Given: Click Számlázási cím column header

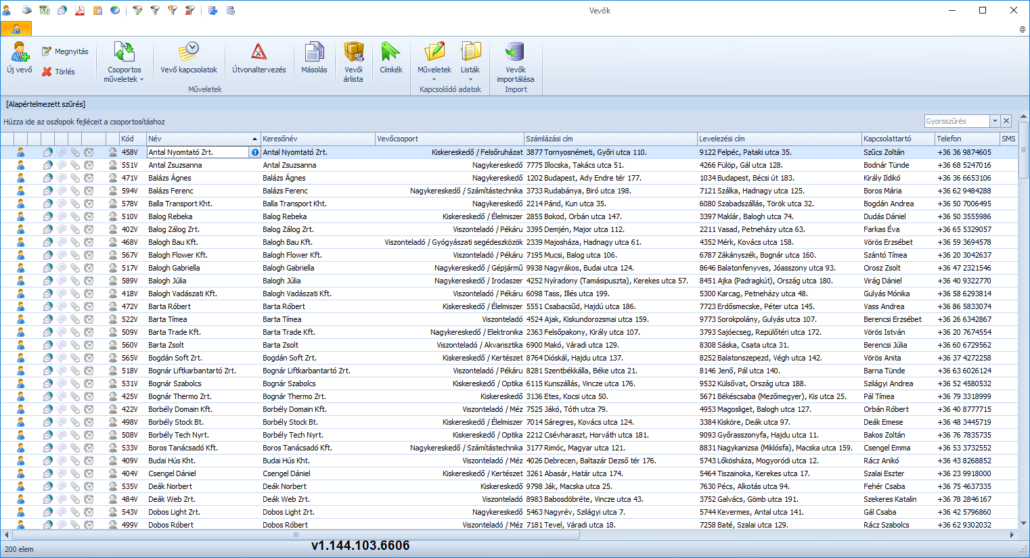Looking at the screenshot, I should point(611,139).
